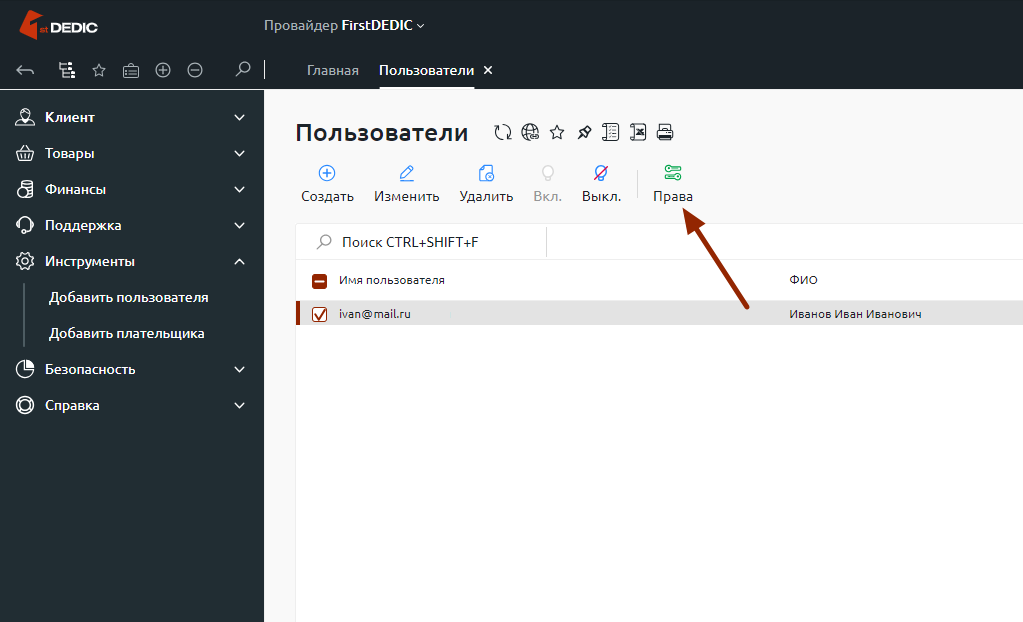Image resolution: width=1023 pixels, height=622 pixels.
Task: Expand the Справка menu section
Action: coord(130,405)
